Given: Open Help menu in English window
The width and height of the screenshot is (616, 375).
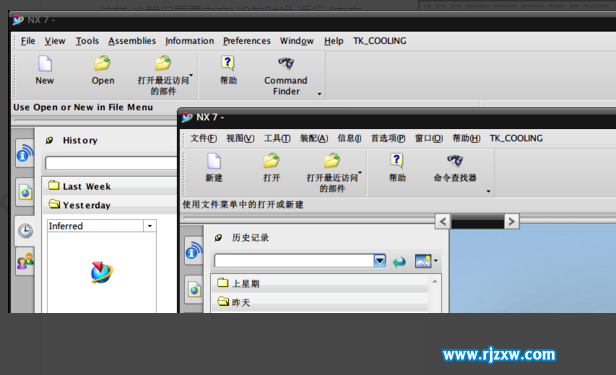Looking at the screenshot, I should [334, 41].
